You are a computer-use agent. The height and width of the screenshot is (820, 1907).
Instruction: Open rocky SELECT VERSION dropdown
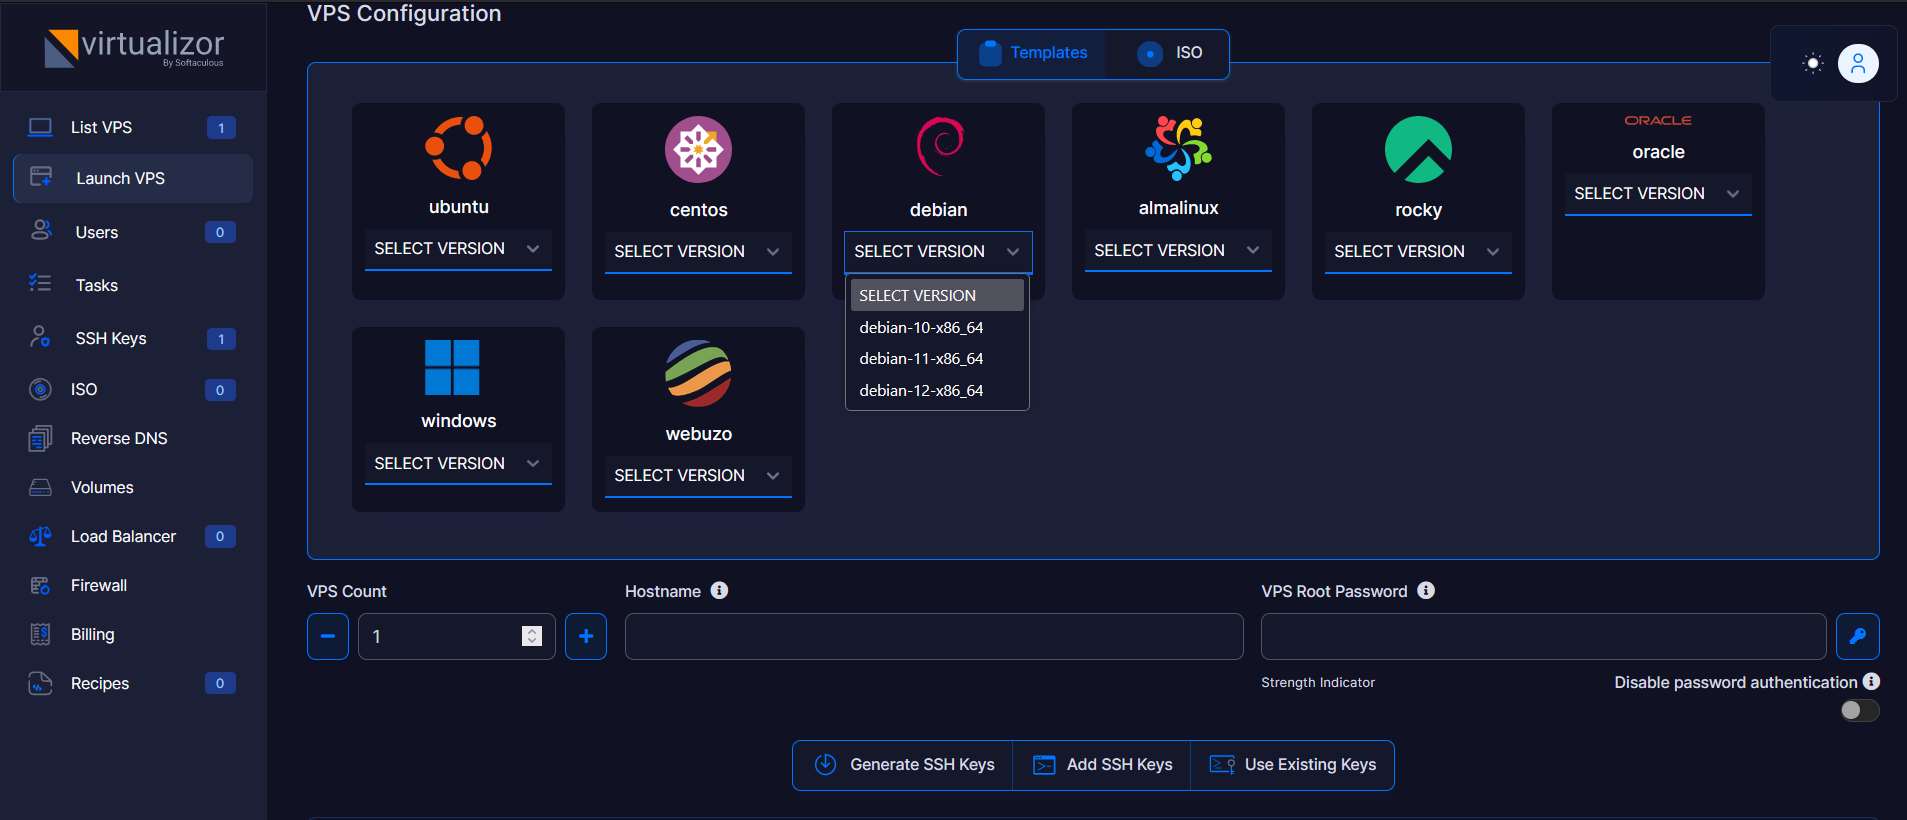point(1418,251)
